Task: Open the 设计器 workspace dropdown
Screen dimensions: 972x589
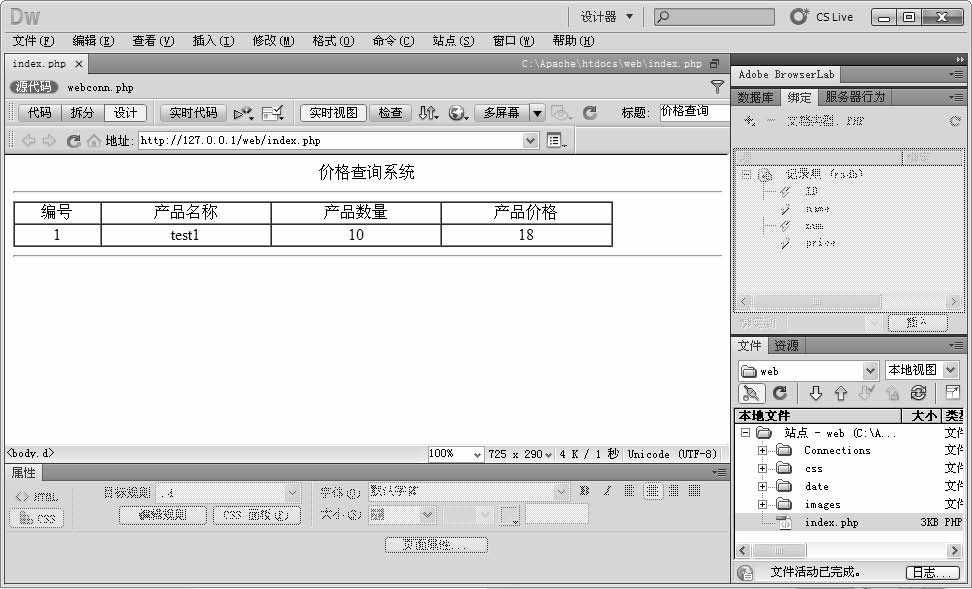Action: (606, 17)
